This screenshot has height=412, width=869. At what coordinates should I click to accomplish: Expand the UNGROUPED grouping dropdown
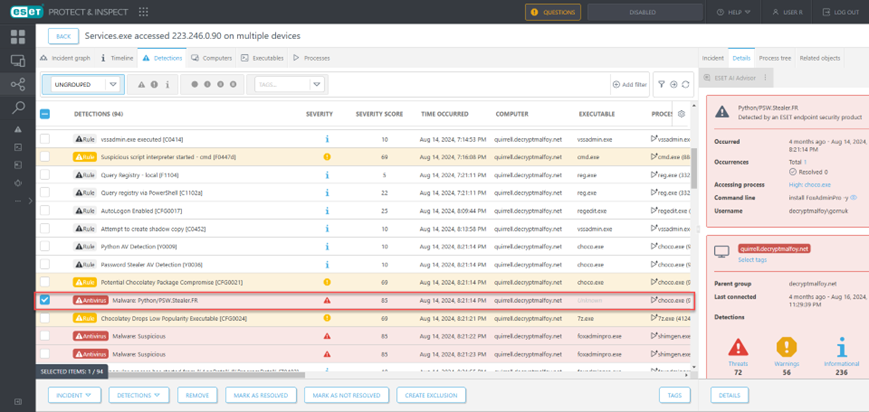113,85
